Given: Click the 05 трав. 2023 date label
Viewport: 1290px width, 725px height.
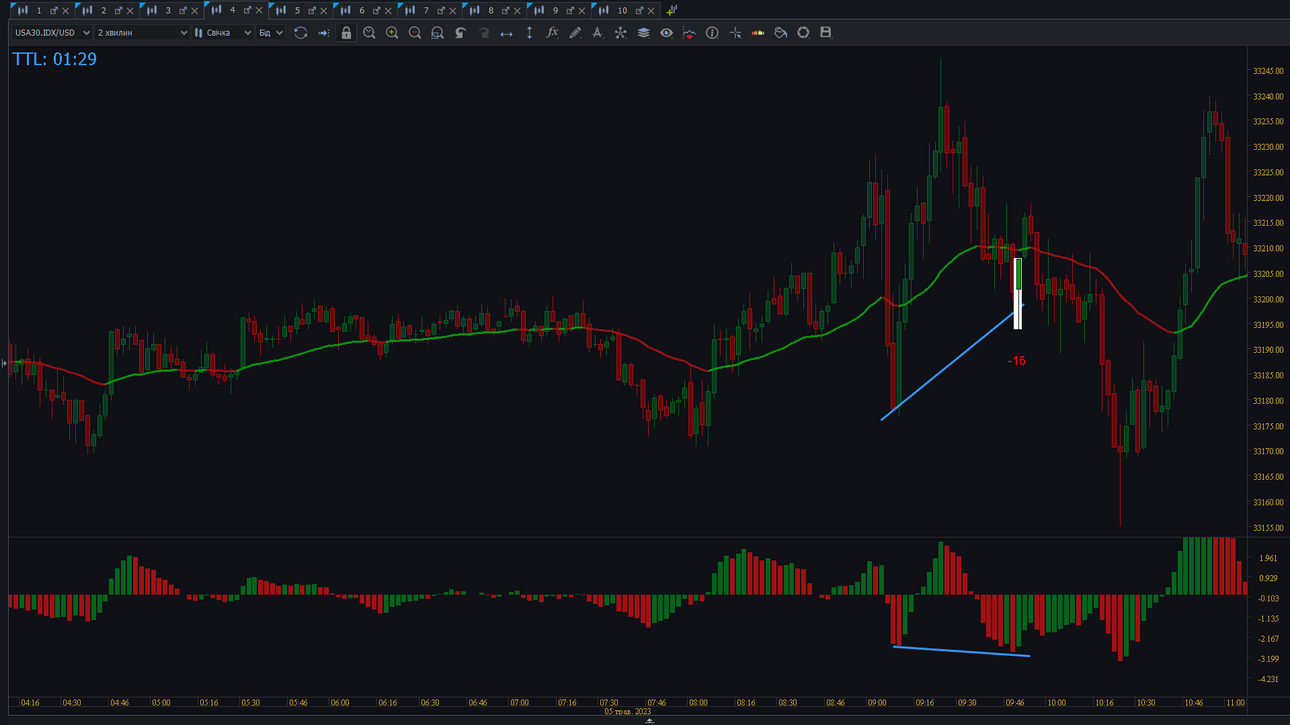Looking at the screenshot, I should (628, 712).
